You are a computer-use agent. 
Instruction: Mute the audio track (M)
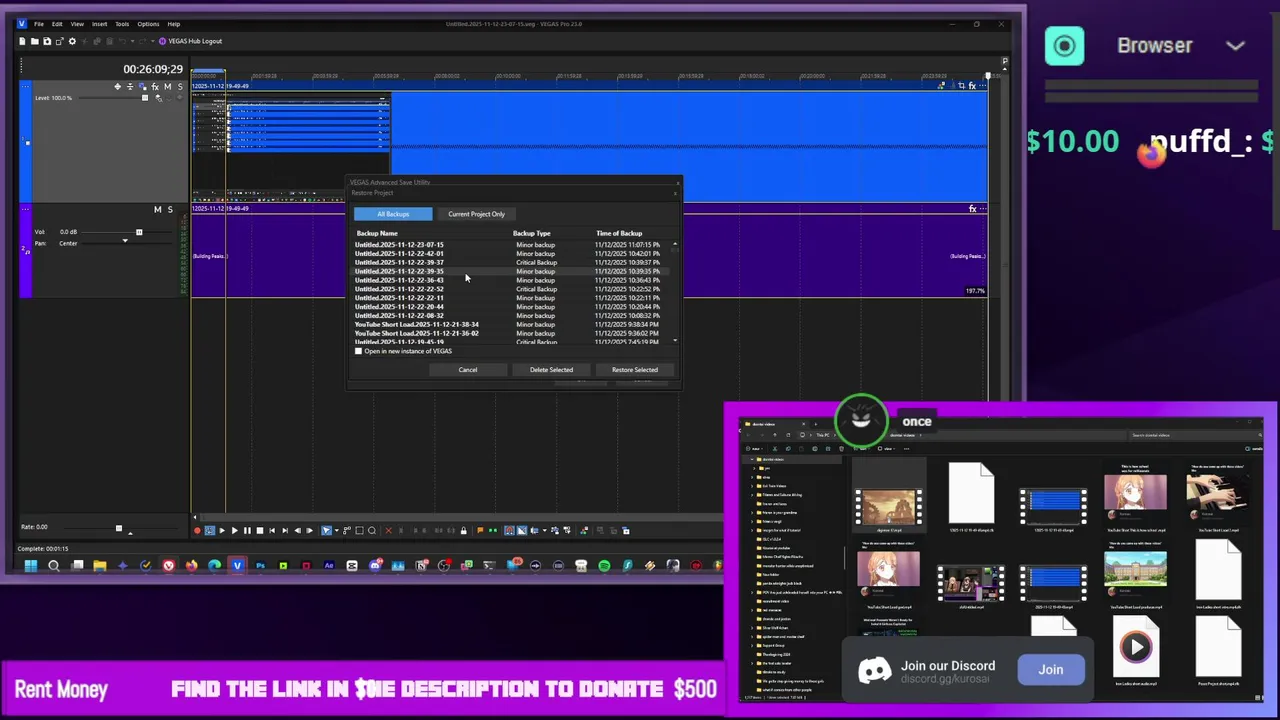point(157,209)
